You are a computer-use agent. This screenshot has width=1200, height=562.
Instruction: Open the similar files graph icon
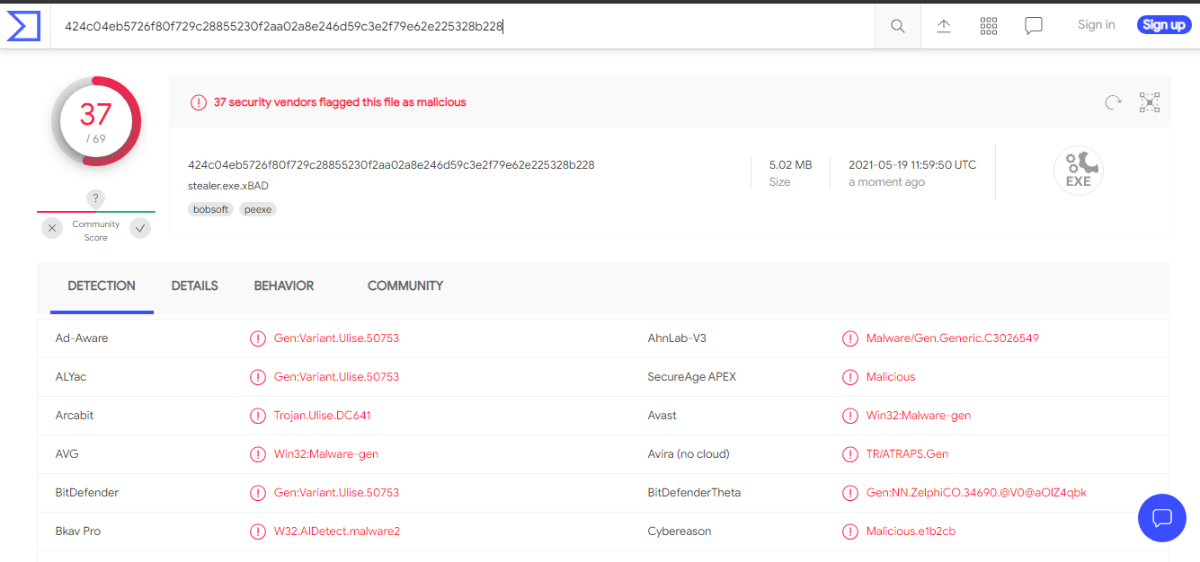coord(1150,102)
